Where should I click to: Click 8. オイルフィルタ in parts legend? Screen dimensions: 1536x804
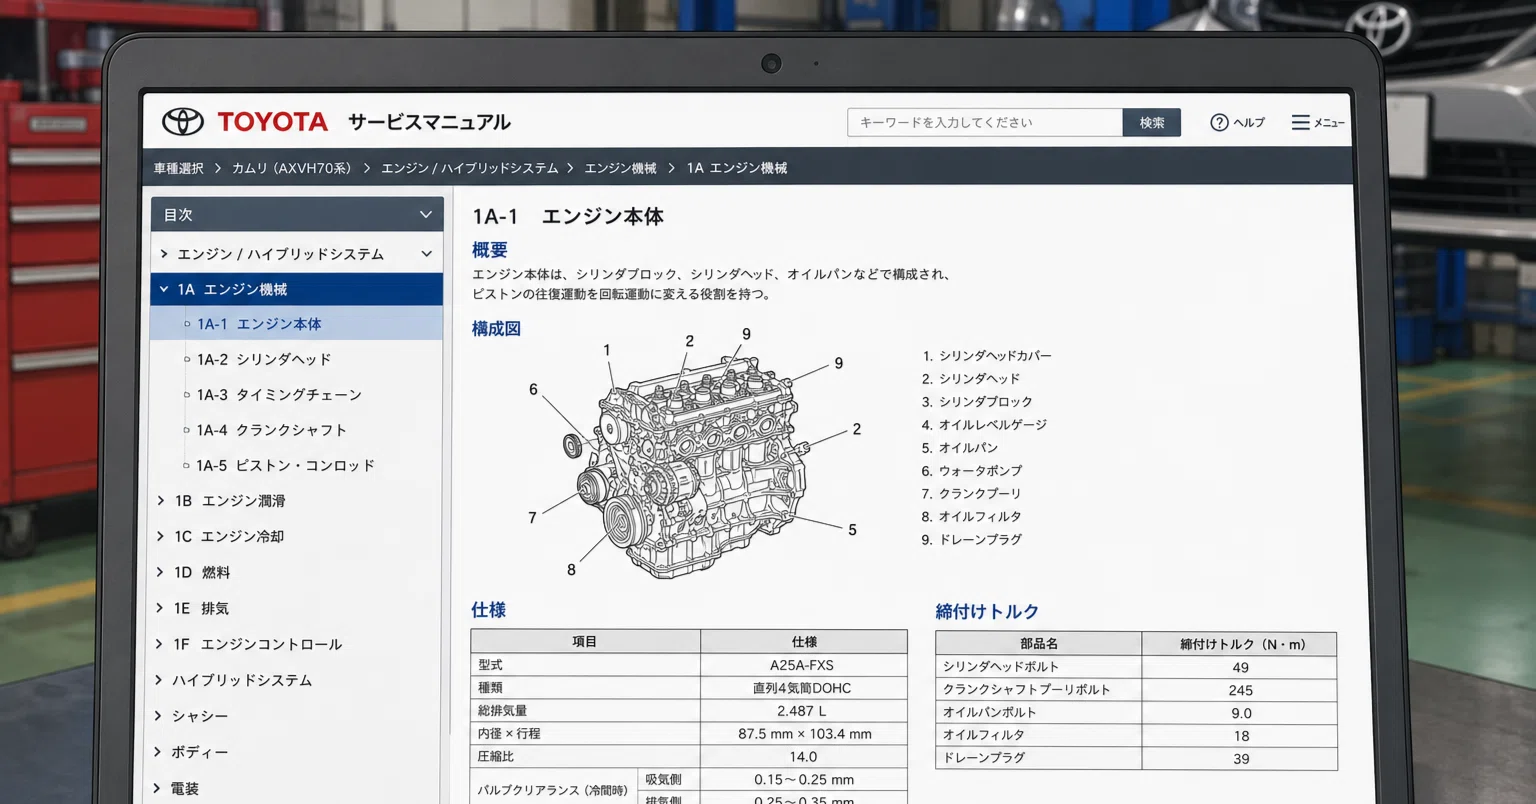pyautogui.click(x=971, y=517)
